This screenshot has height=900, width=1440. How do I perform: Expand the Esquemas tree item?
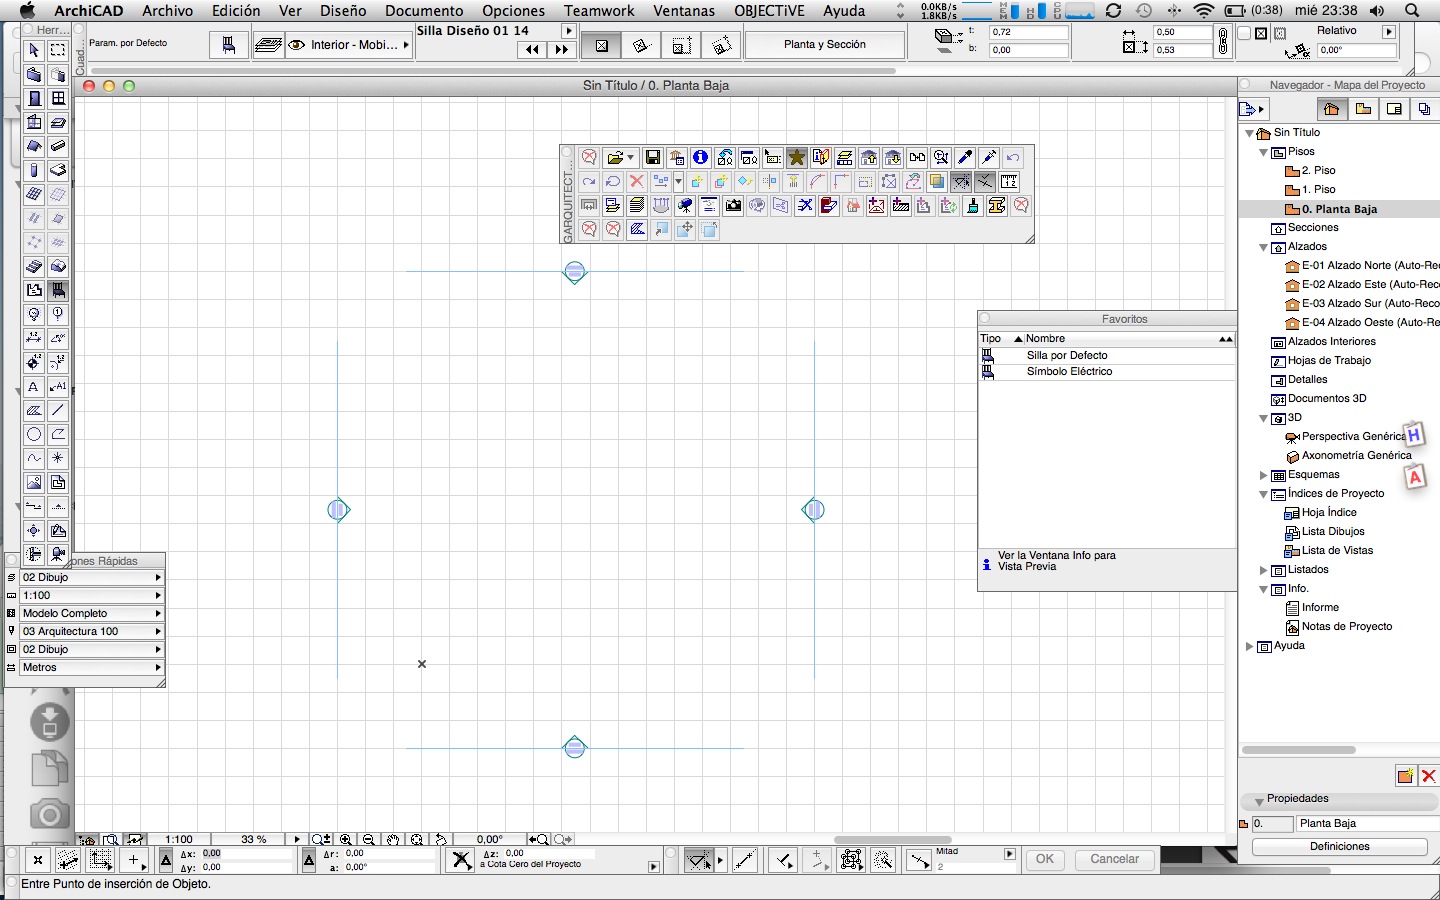(x=1264, y=475)
